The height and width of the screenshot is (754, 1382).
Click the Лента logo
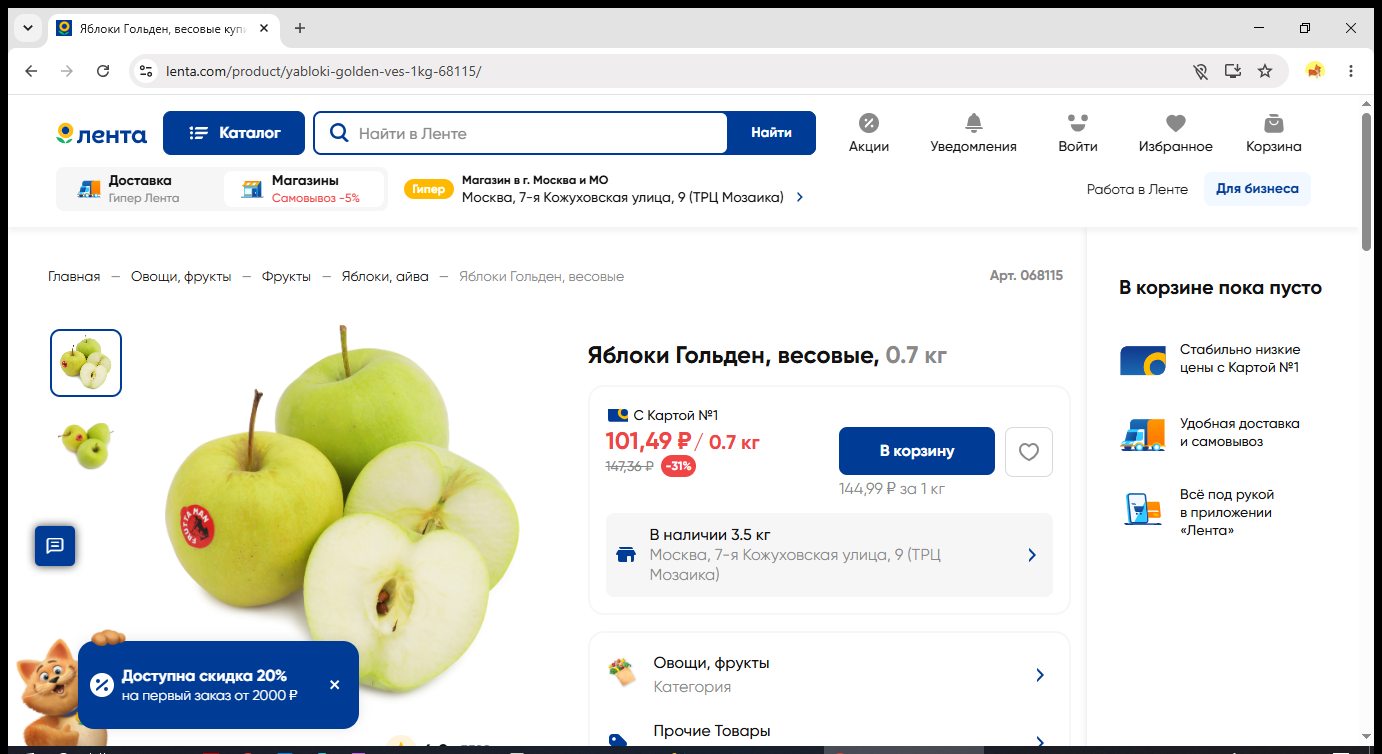pyautogui.click(x=102, y=134)
